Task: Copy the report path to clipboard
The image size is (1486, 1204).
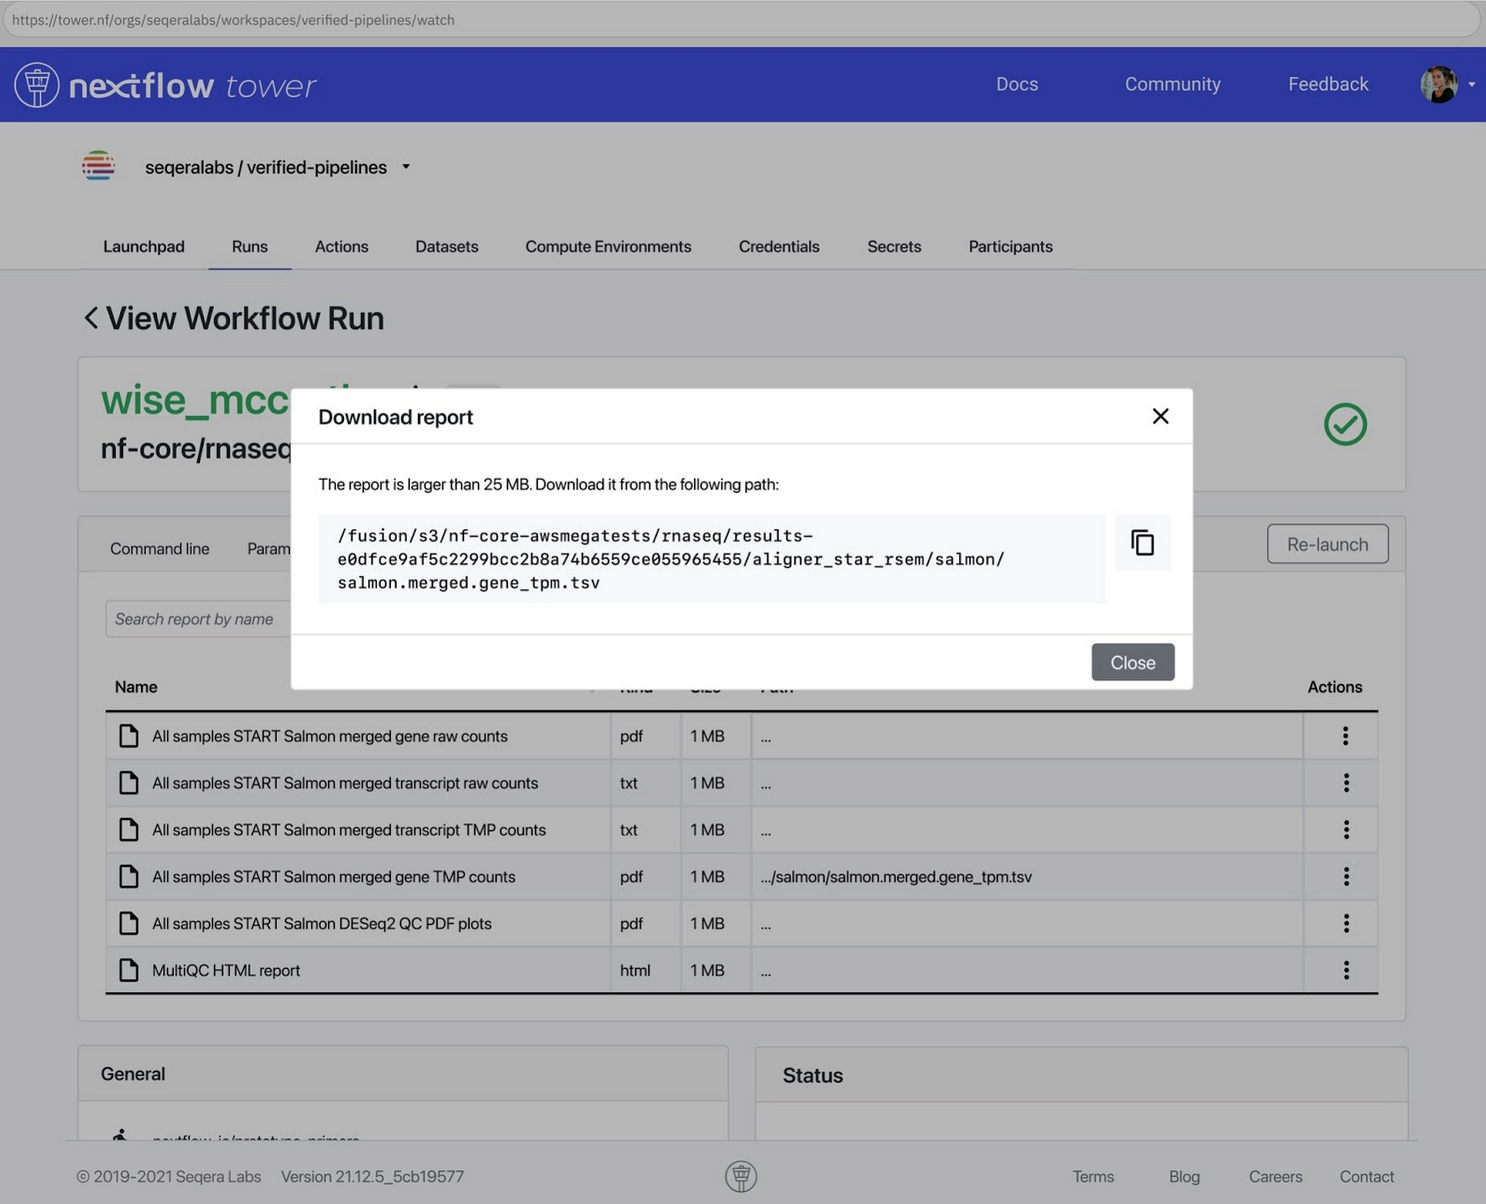Action: 1142,543
